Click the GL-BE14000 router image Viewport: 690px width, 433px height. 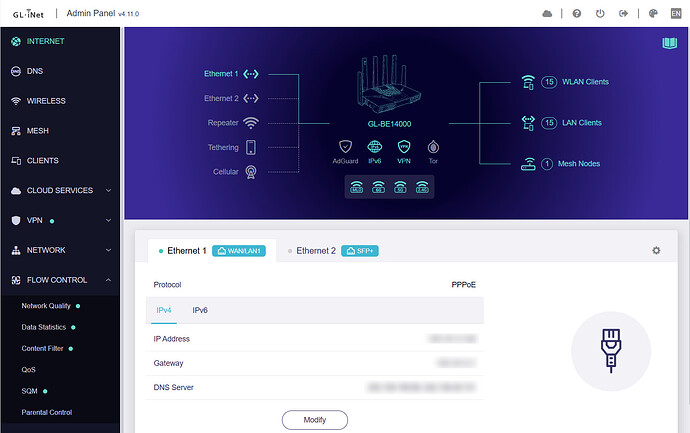pyautogui.click(x=389, y=84)
